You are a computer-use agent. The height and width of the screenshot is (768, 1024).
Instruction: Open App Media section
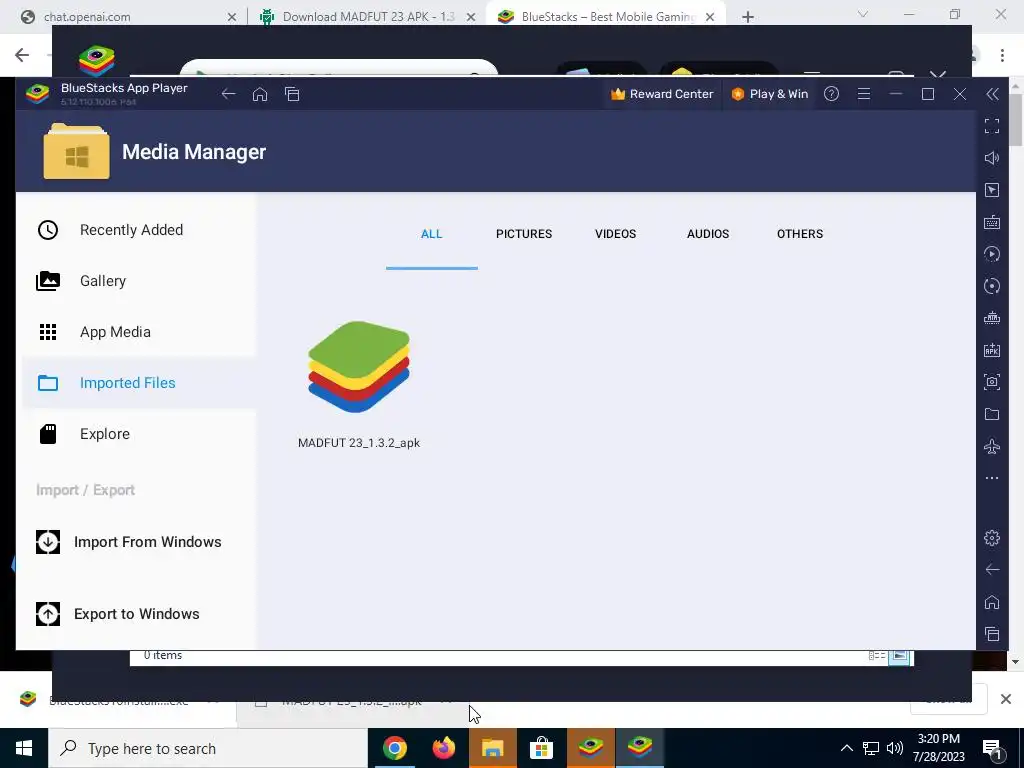pos(138,332)
